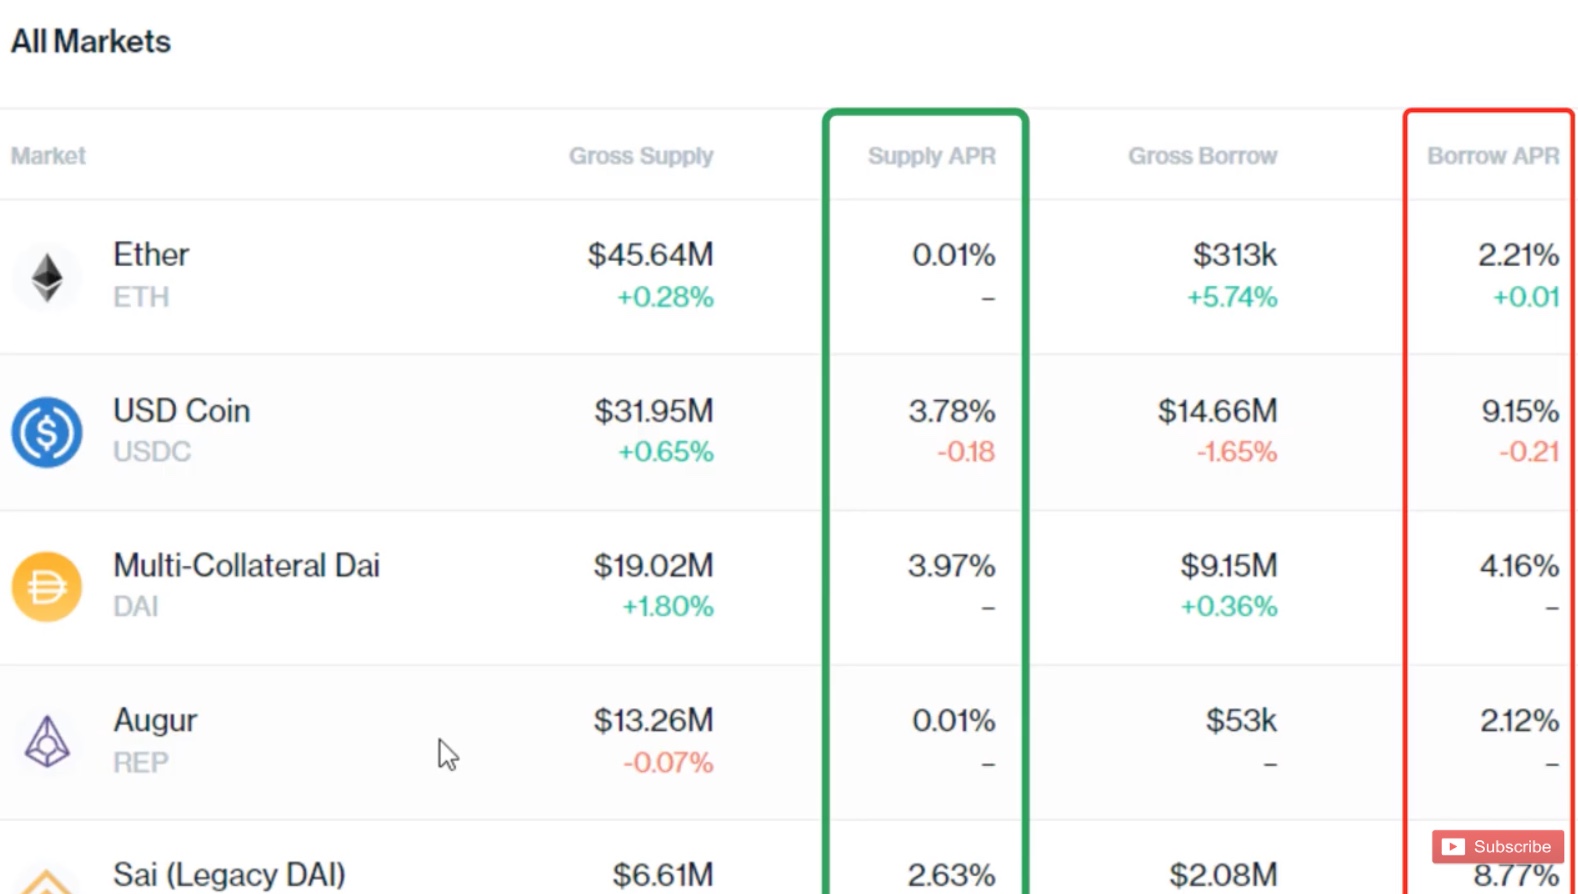Screen dimensions: 1578x894
Task: Click Ether gross supply $45.64M
Action: coord(650,254)
